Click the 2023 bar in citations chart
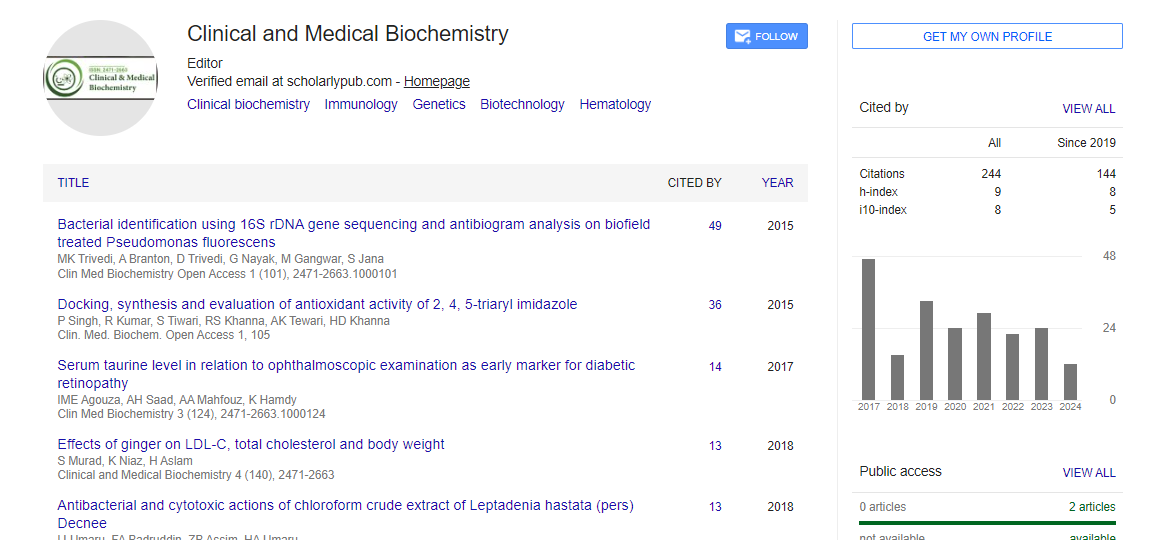This screenshot has height=540, width=1173. click(x=1041, y=363)
